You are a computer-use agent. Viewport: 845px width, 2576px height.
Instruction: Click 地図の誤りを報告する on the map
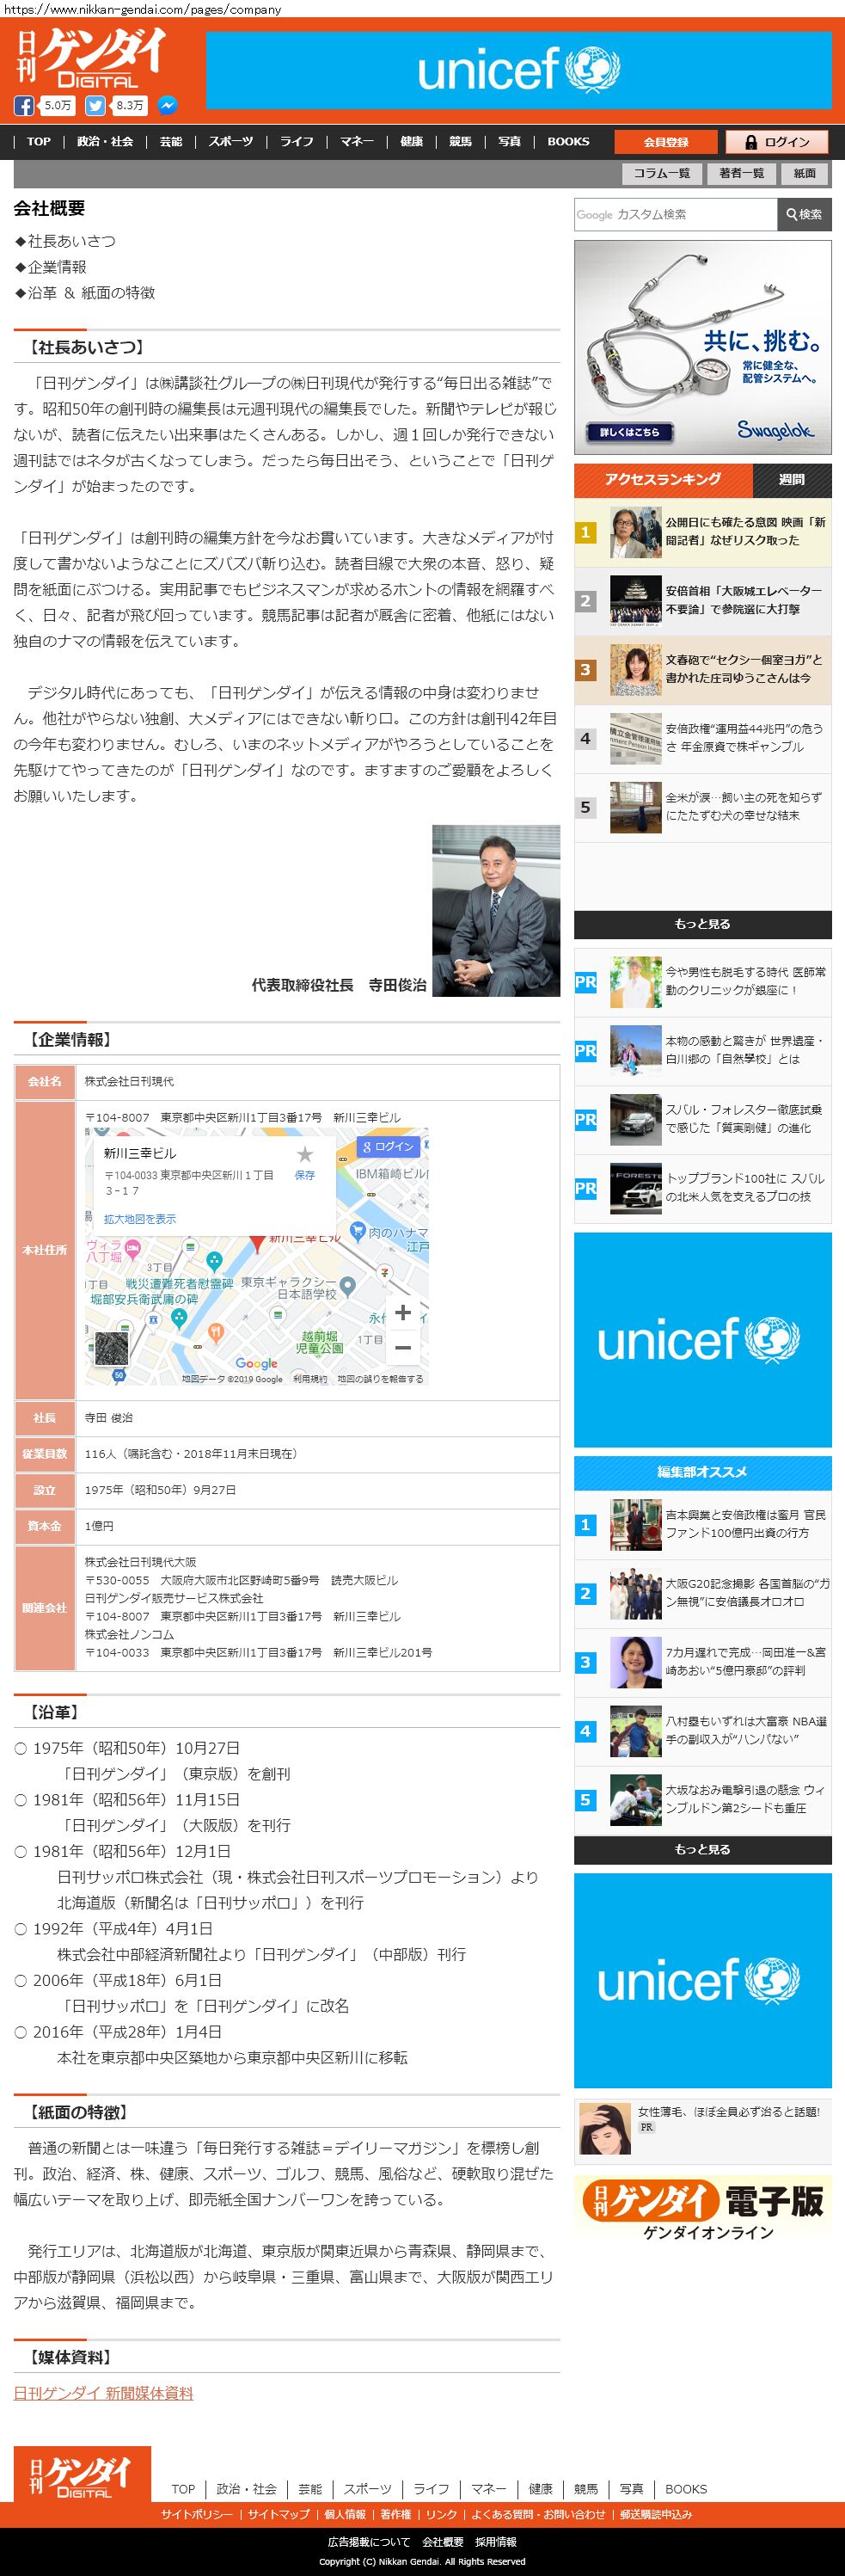point(380,1379)
